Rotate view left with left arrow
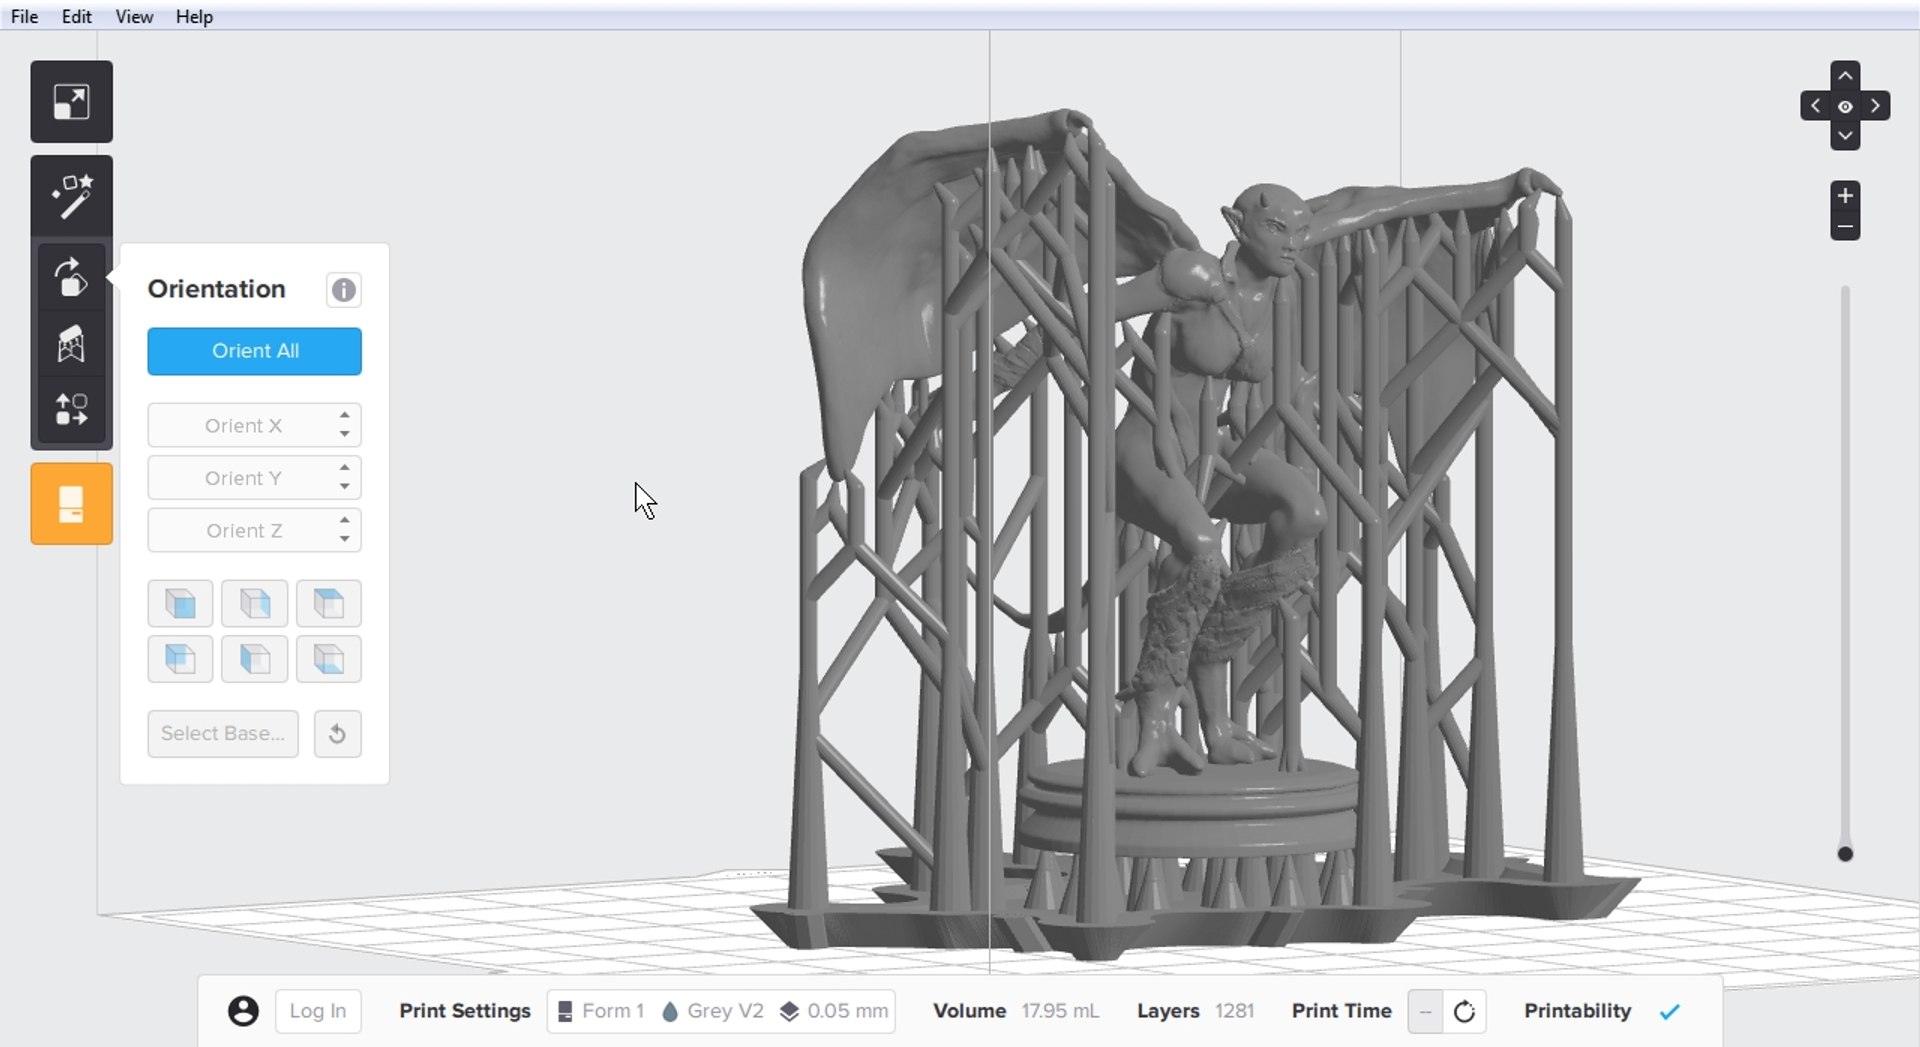Viewport: 1920px width, 1047px height. click(x=1815, y=106)
